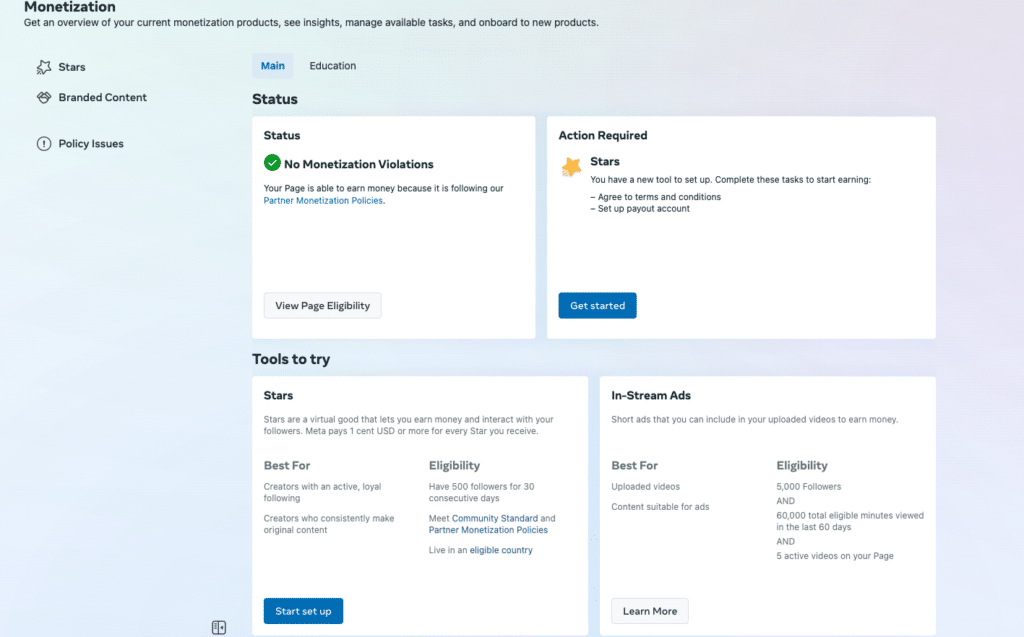
Task: Click the Get started button
Action: 597,306
